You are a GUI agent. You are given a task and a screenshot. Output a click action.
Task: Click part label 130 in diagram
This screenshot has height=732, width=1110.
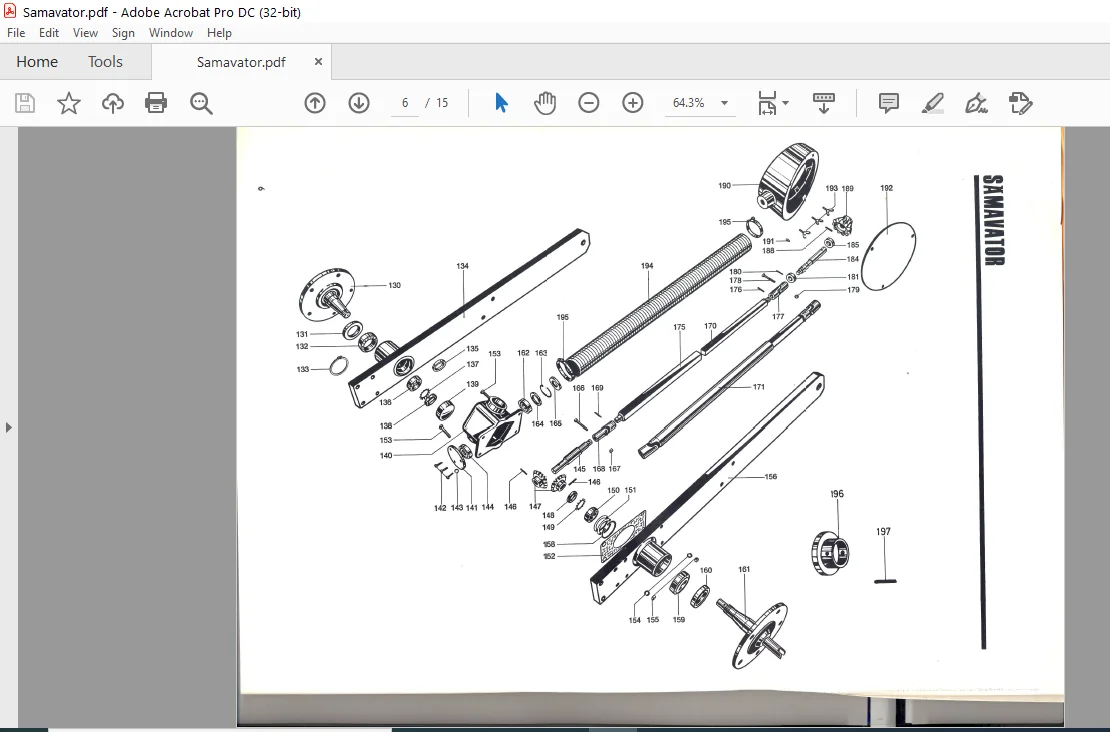point(394,285)
